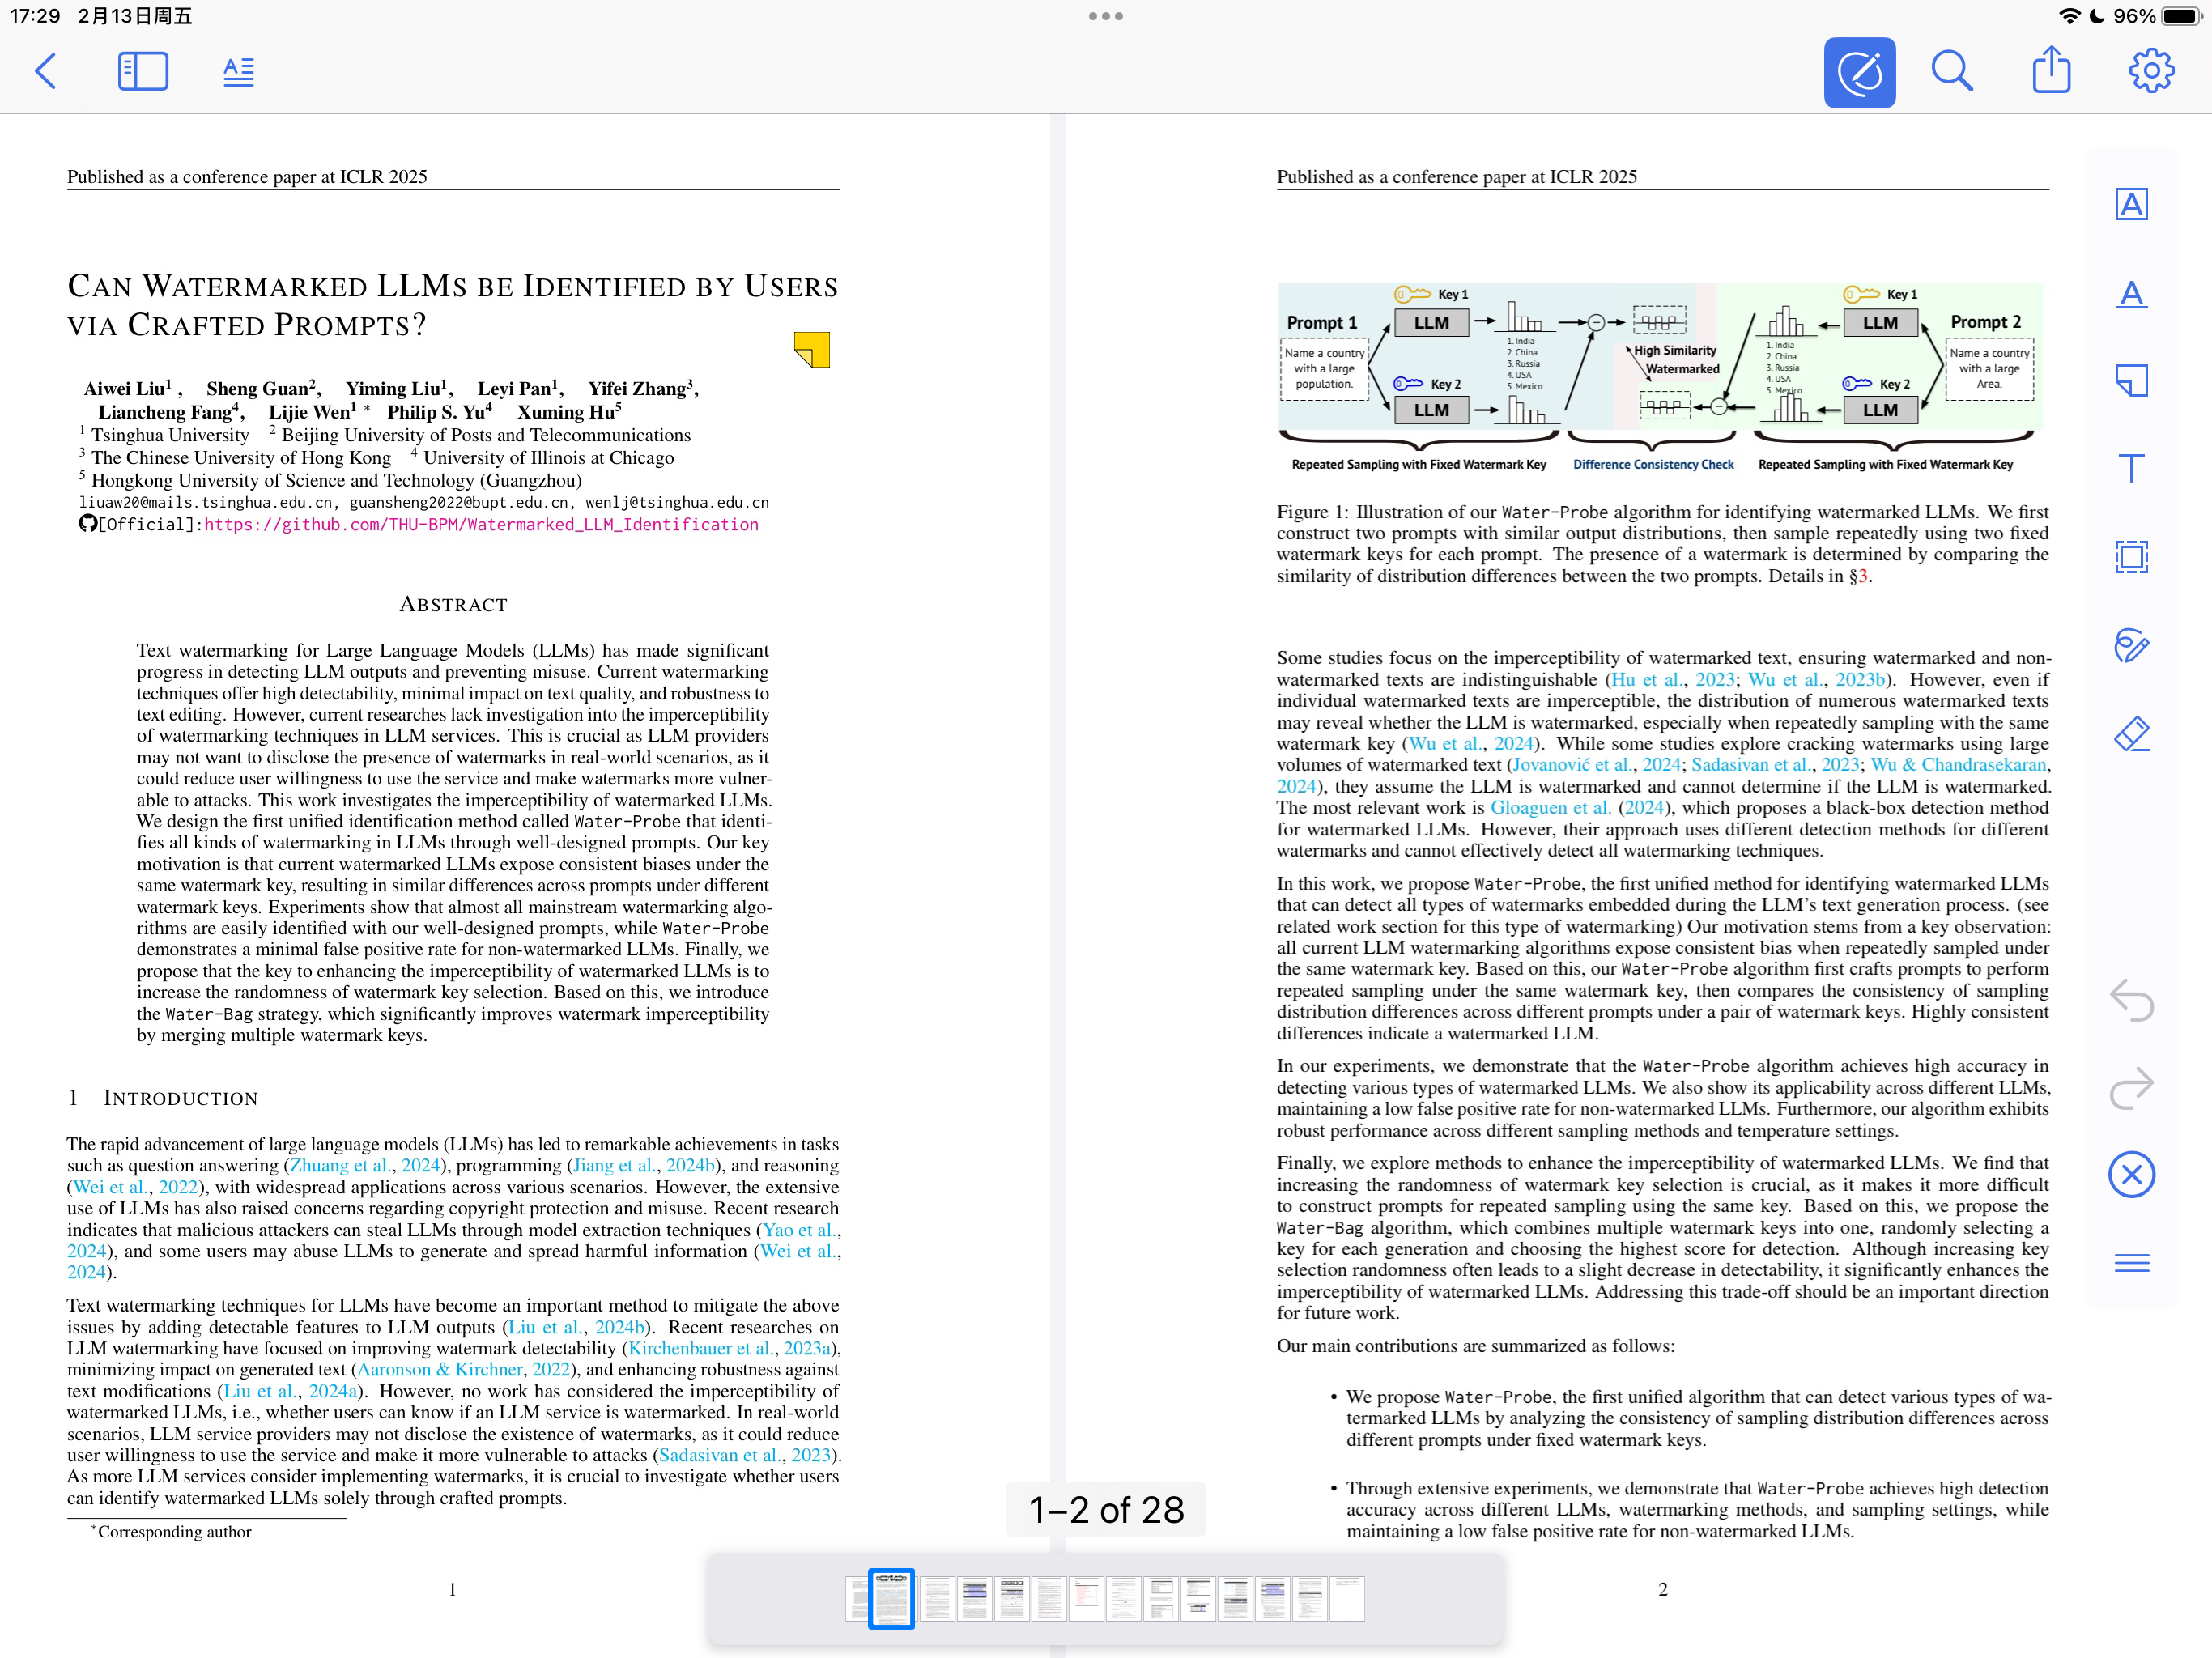Open the yellow sticky note annotation
The height and width of the screenshot is (1658, 2212).
[x=812, y=350]
